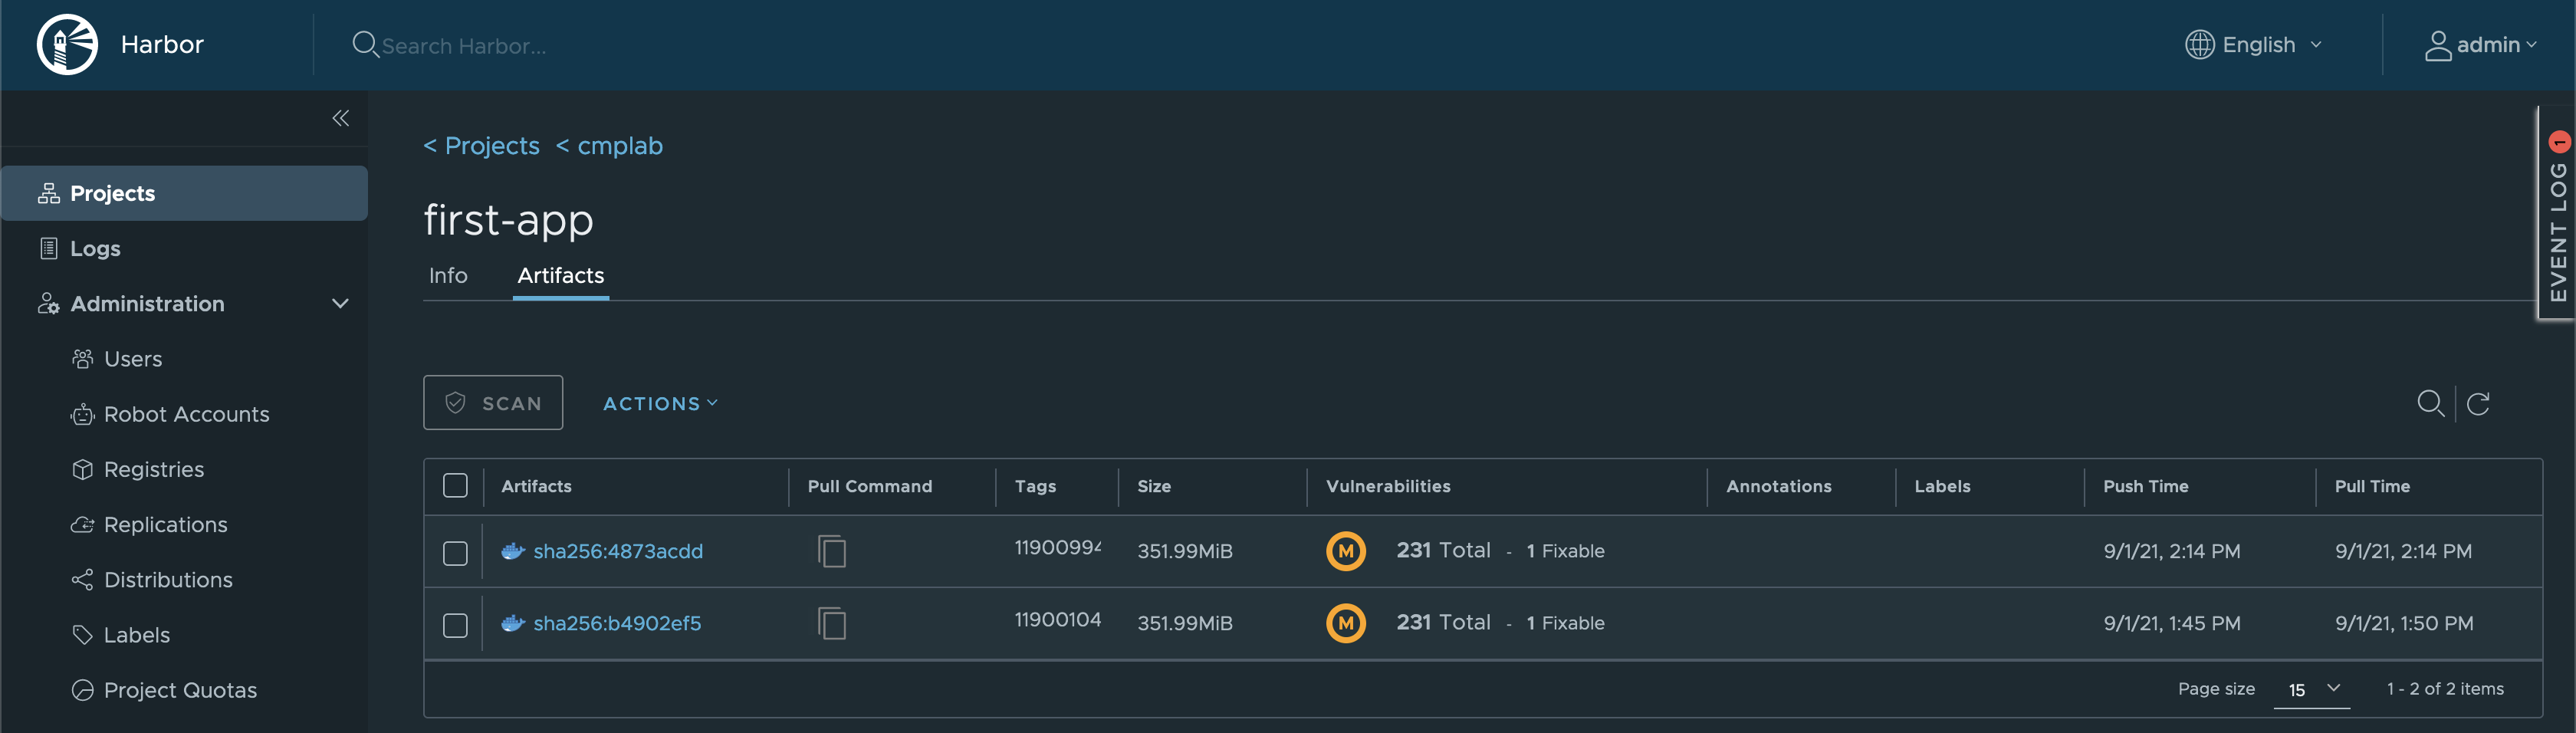Open Users under Administration
The width and height of the screenshot is (2576, 733).
(133, 358)
